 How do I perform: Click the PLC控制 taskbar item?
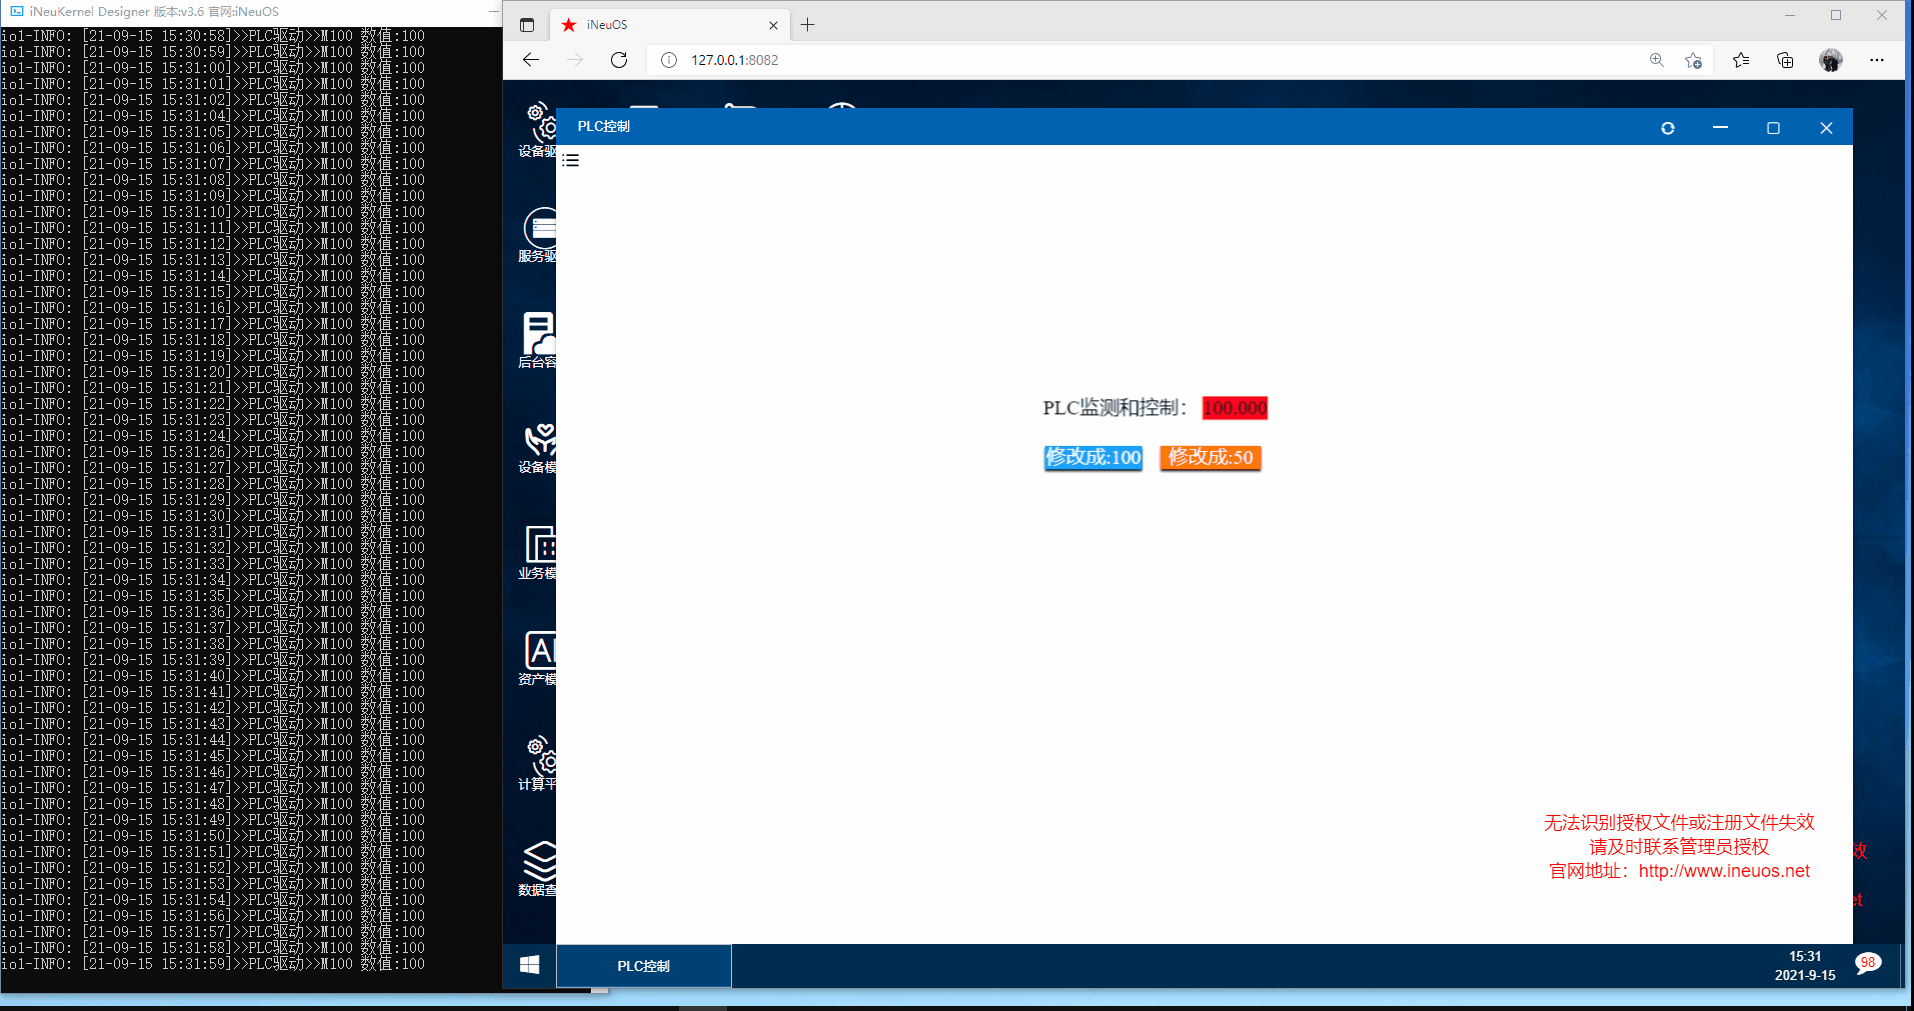(643, 966)
